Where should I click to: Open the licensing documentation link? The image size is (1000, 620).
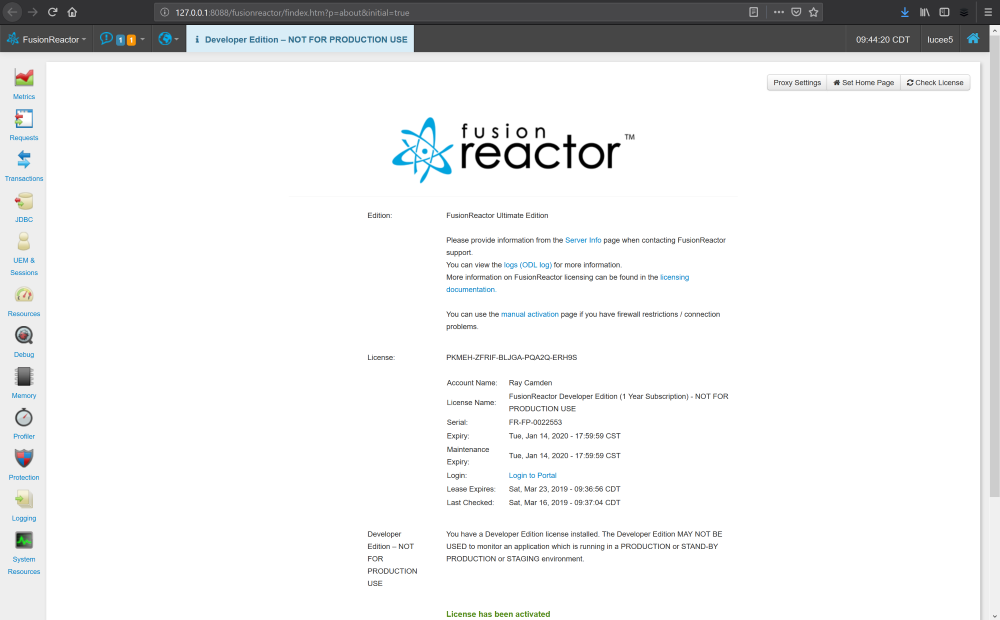click(674, 277)
